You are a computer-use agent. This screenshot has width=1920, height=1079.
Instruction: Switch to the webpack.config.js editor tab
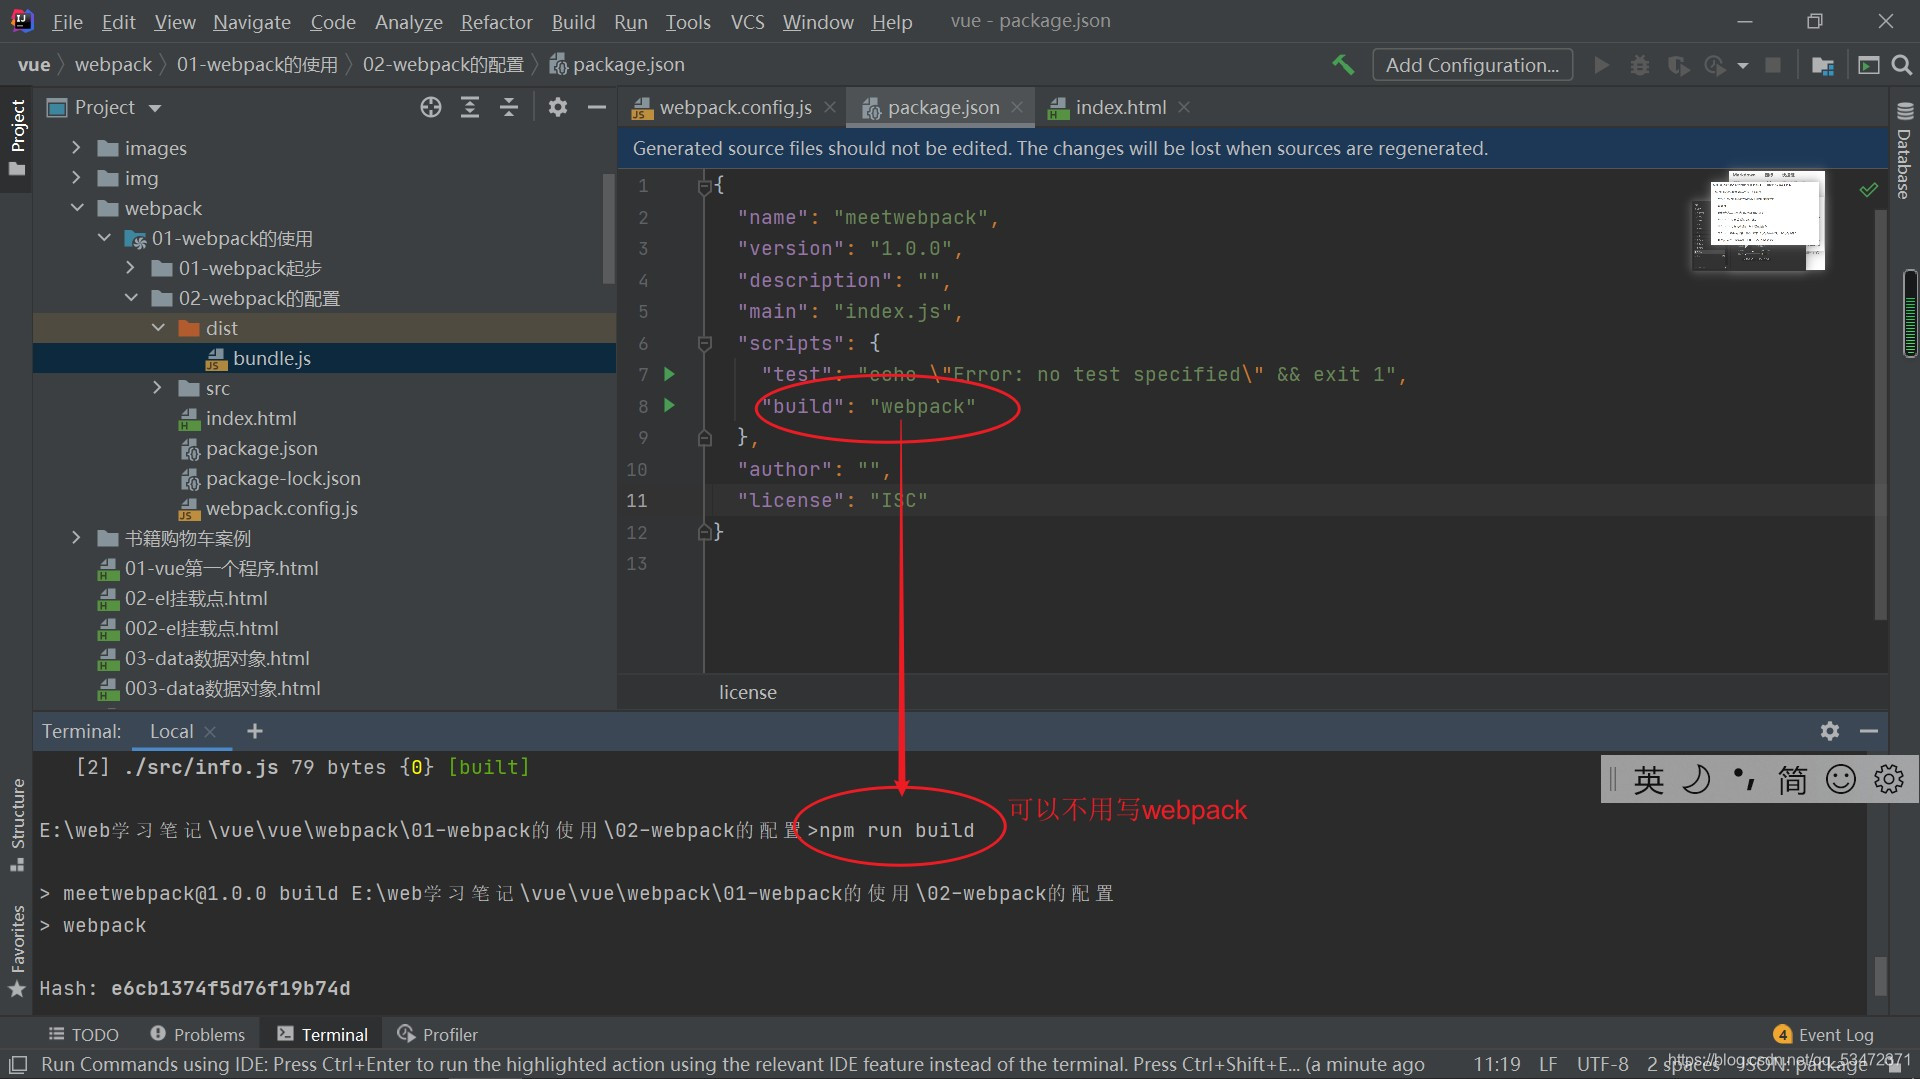733,107
